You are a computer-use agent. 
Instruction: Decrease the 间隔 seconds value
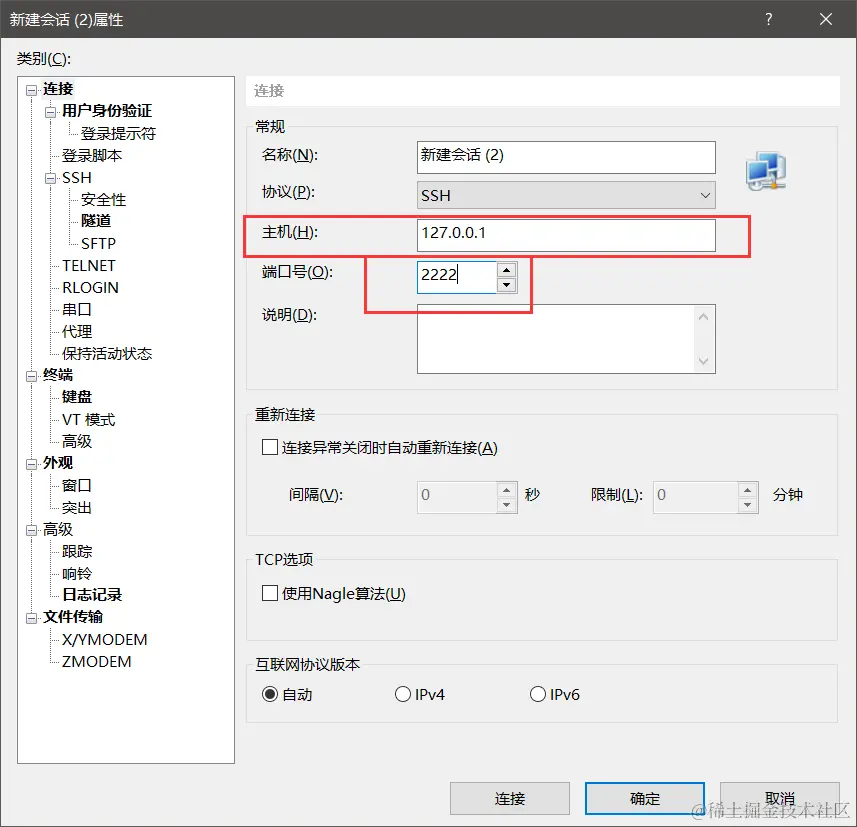(x=507, y=505)
